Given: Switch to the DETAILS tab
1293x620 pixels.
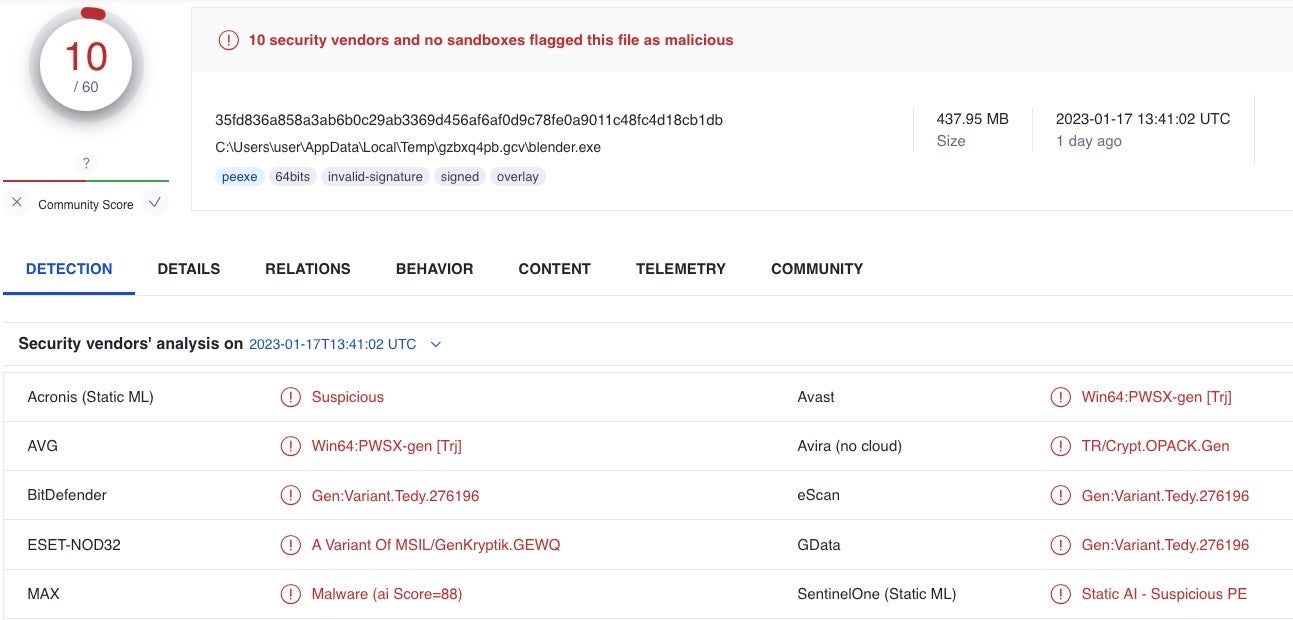Looking at the screenshot, I should [188, 269].
